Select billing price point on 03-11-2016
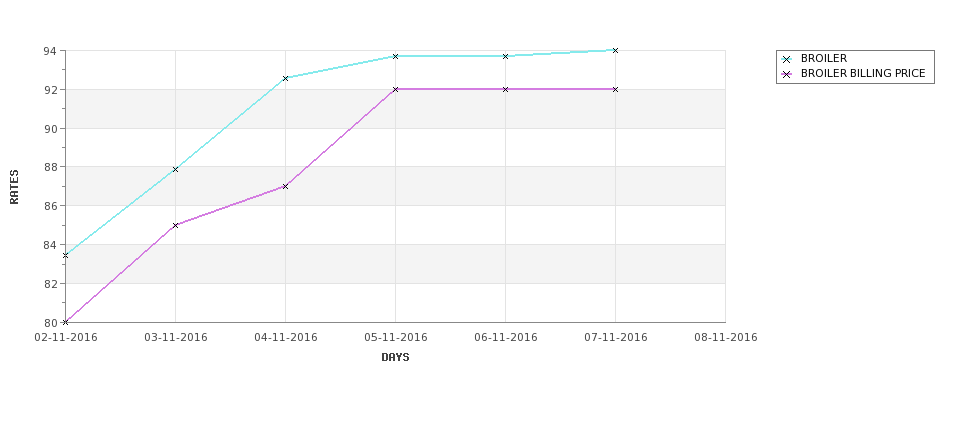 [175, 226]
